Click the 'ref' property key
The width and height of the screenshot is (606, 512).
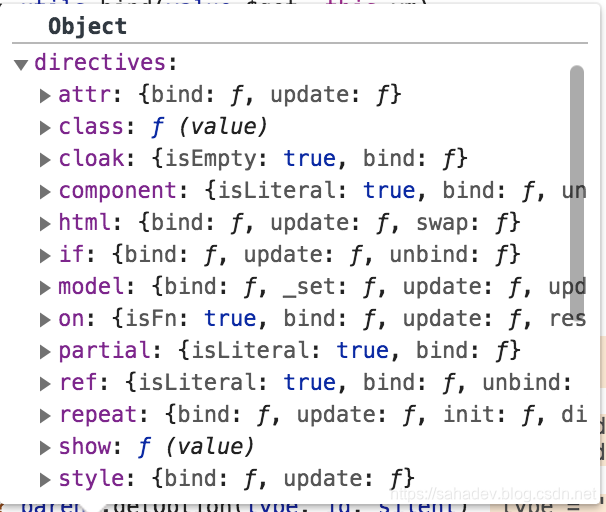pyautogui.click(x=78, y=383)
